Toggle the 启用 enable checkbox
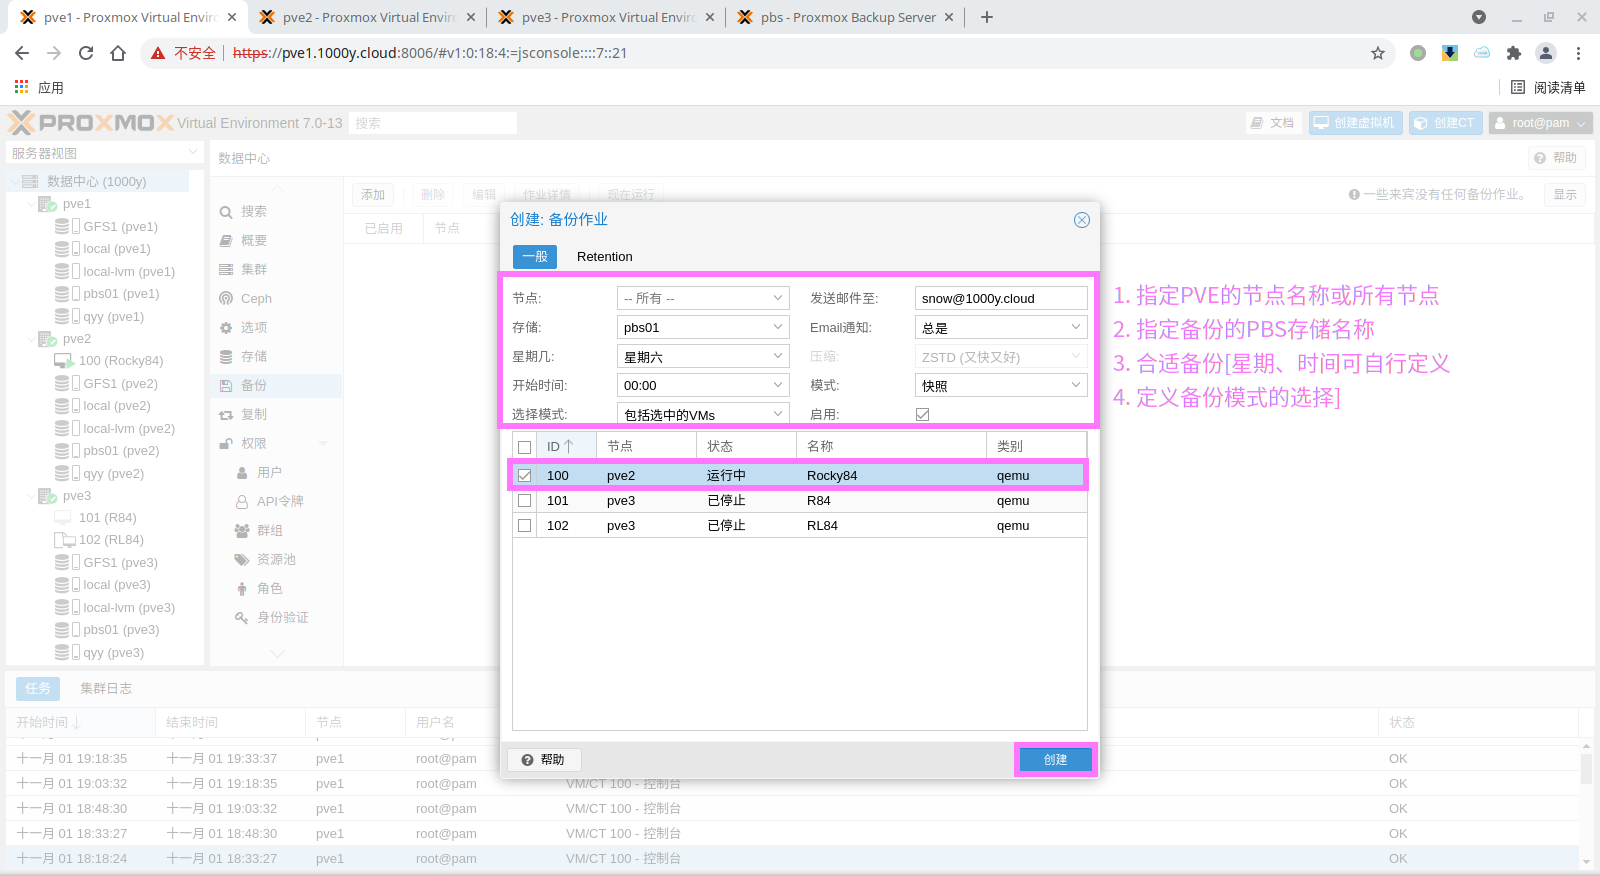Viewport: 1600px width, 876px height. point(922,414)
